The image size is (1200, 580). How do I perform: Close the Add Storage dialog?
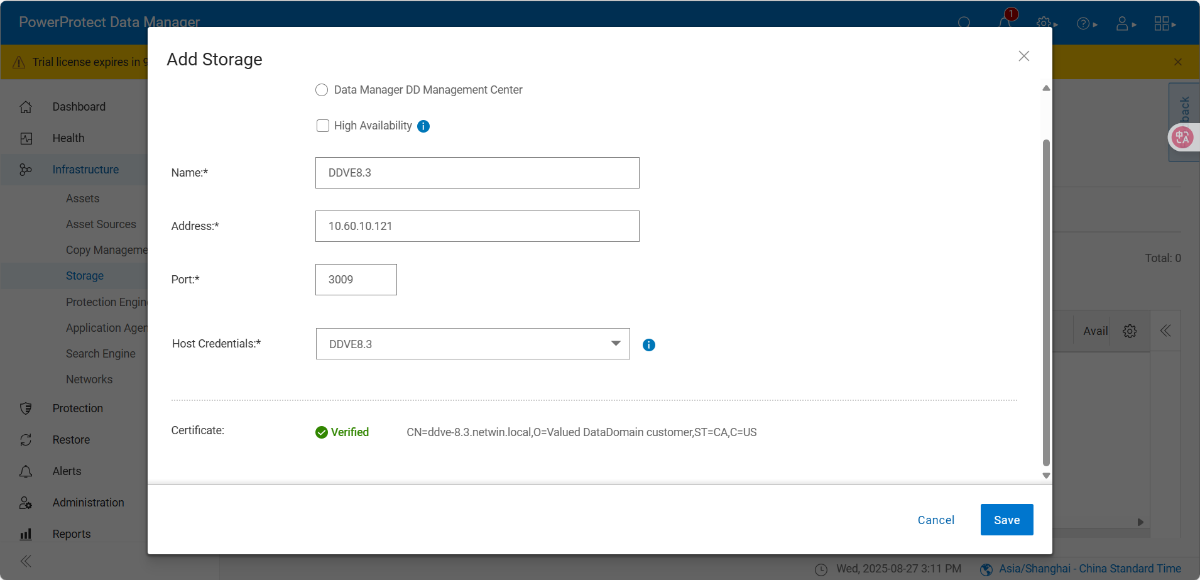pyautogui.click(x=1023, y=56)
